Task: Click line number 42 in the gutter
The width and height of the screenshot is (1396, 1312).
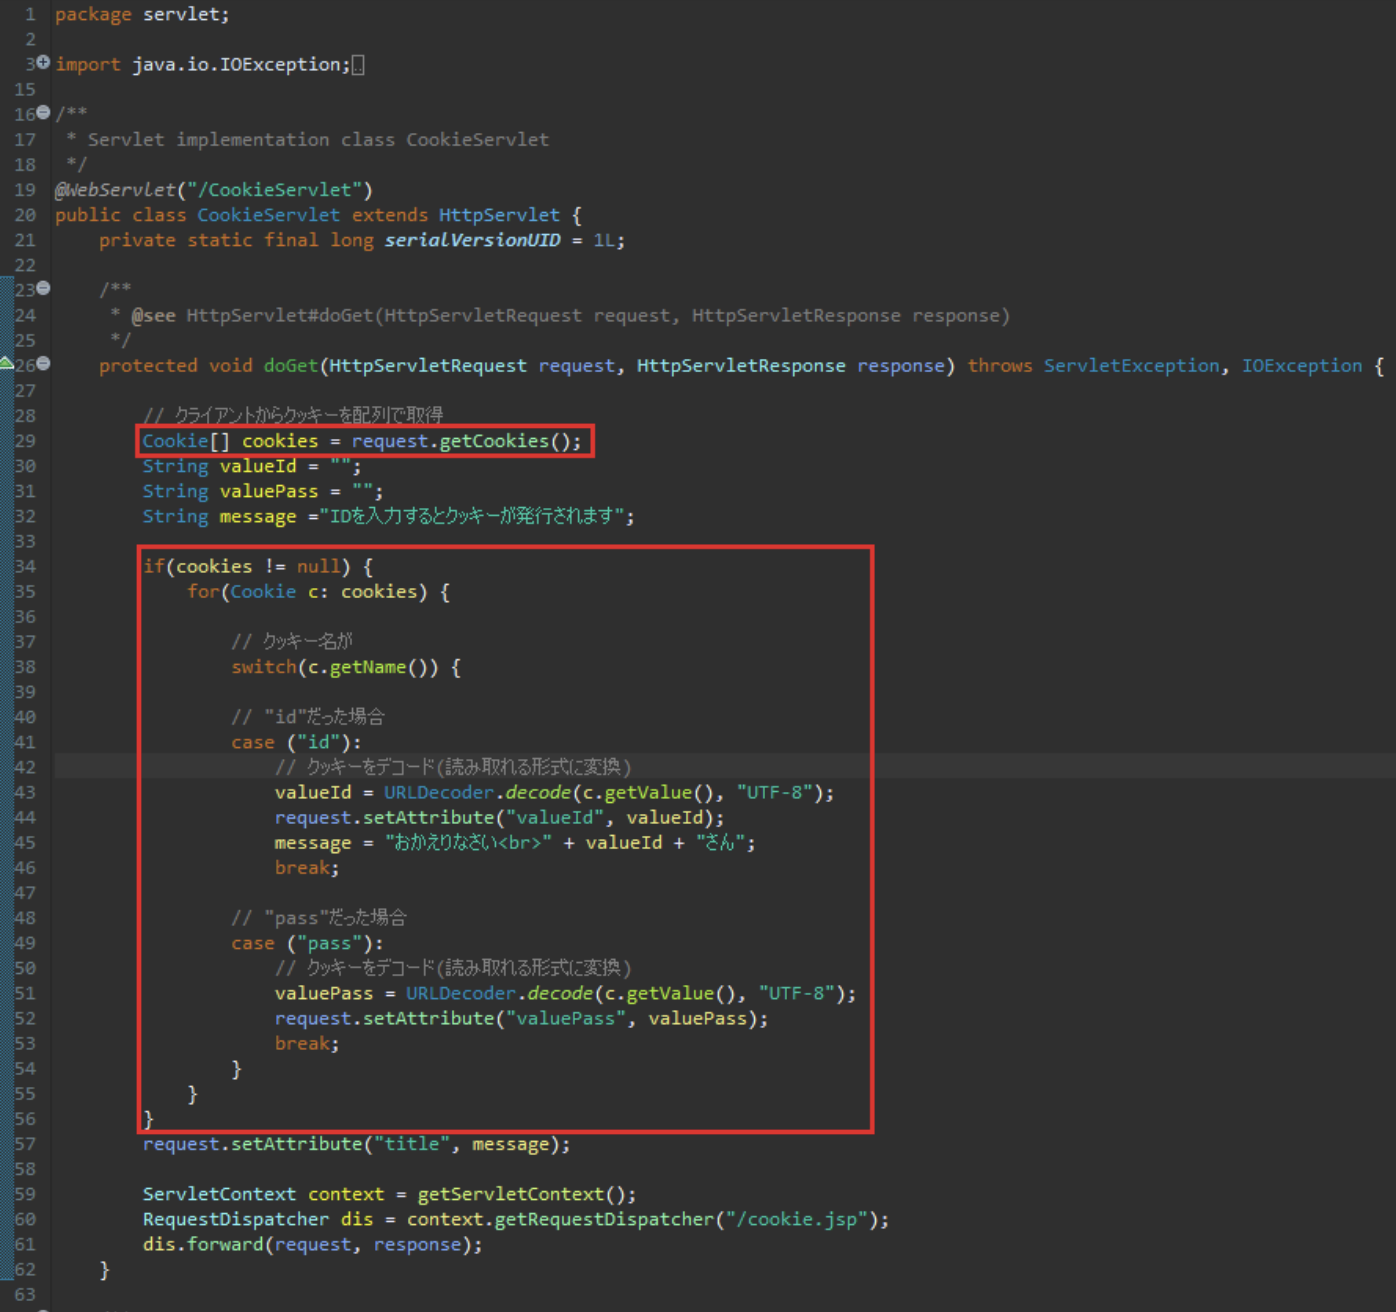Action: (24, 768)
